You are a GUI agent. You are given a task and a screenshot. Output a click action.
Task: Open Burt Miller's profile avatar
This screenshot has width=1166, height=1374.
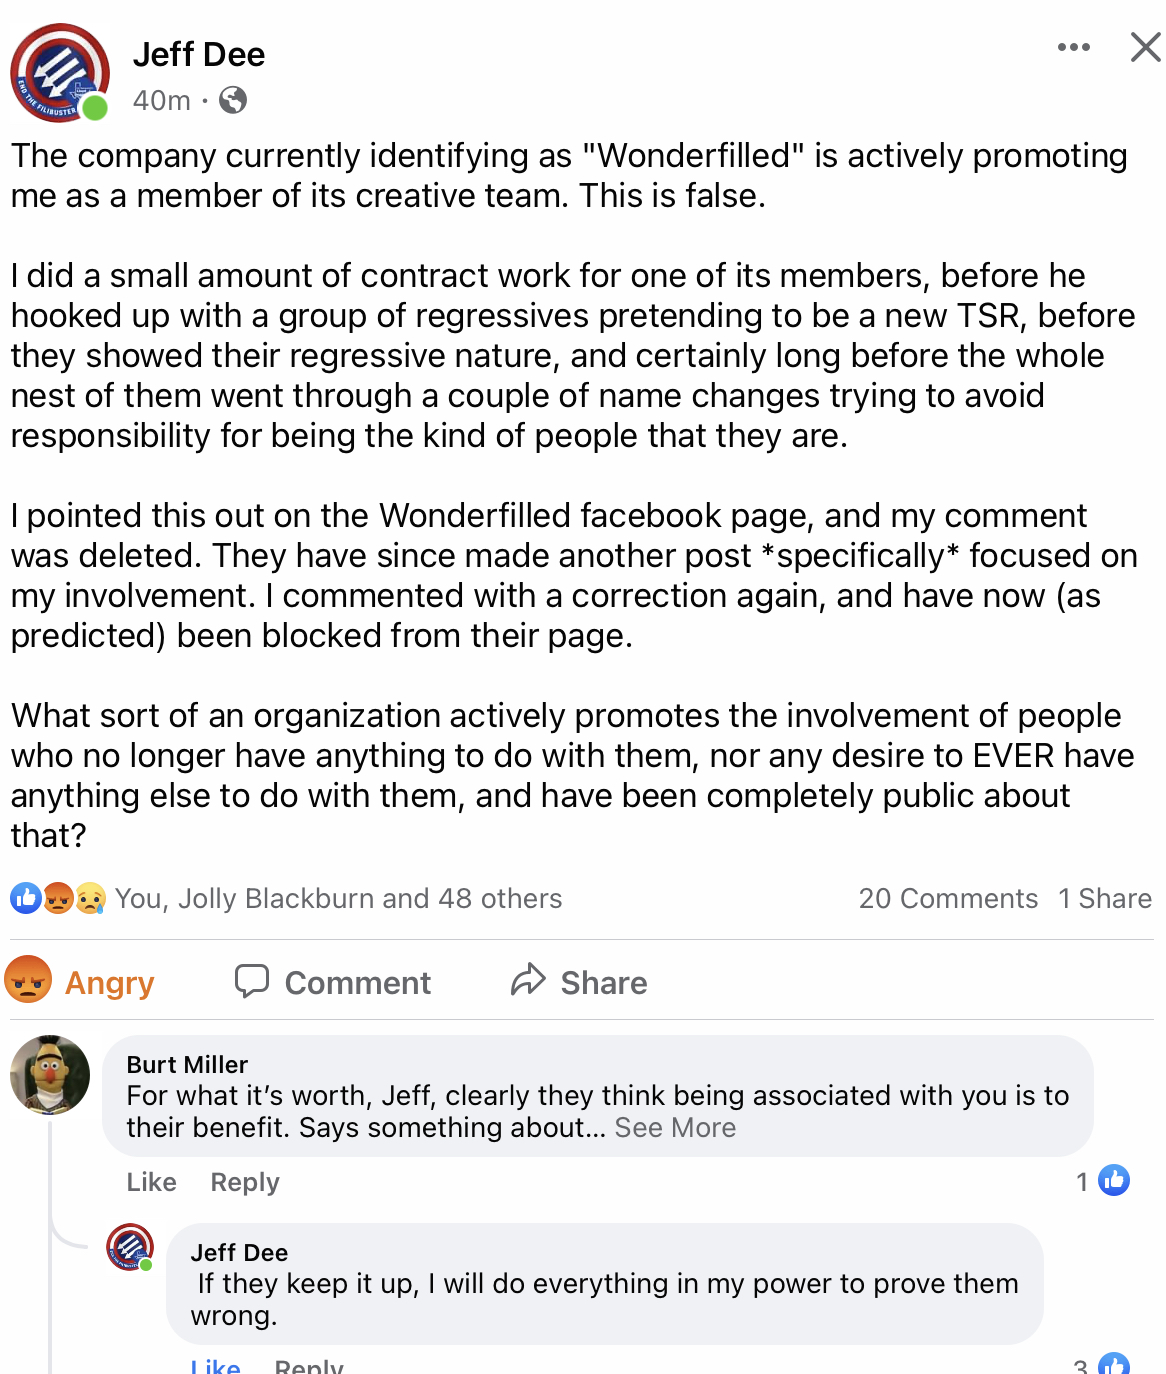[50, 1075]
